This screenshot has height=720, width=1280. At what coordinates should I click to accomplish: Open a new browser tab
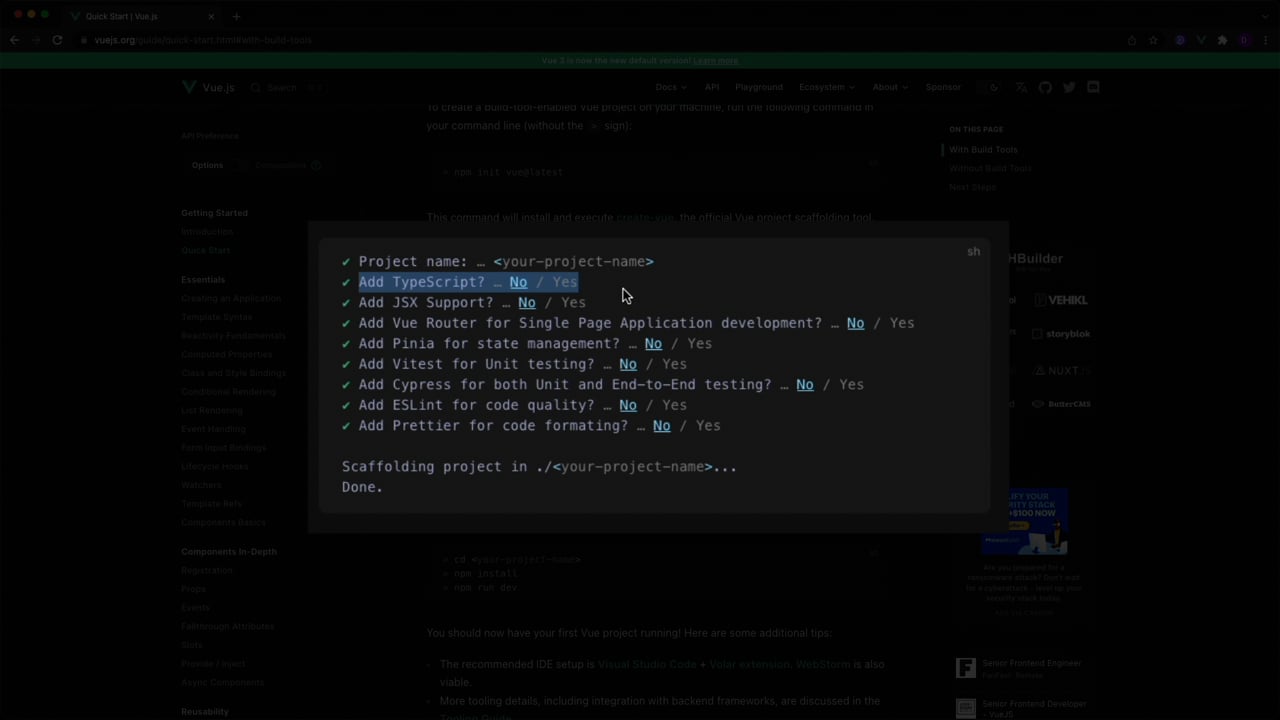(236, 16)
